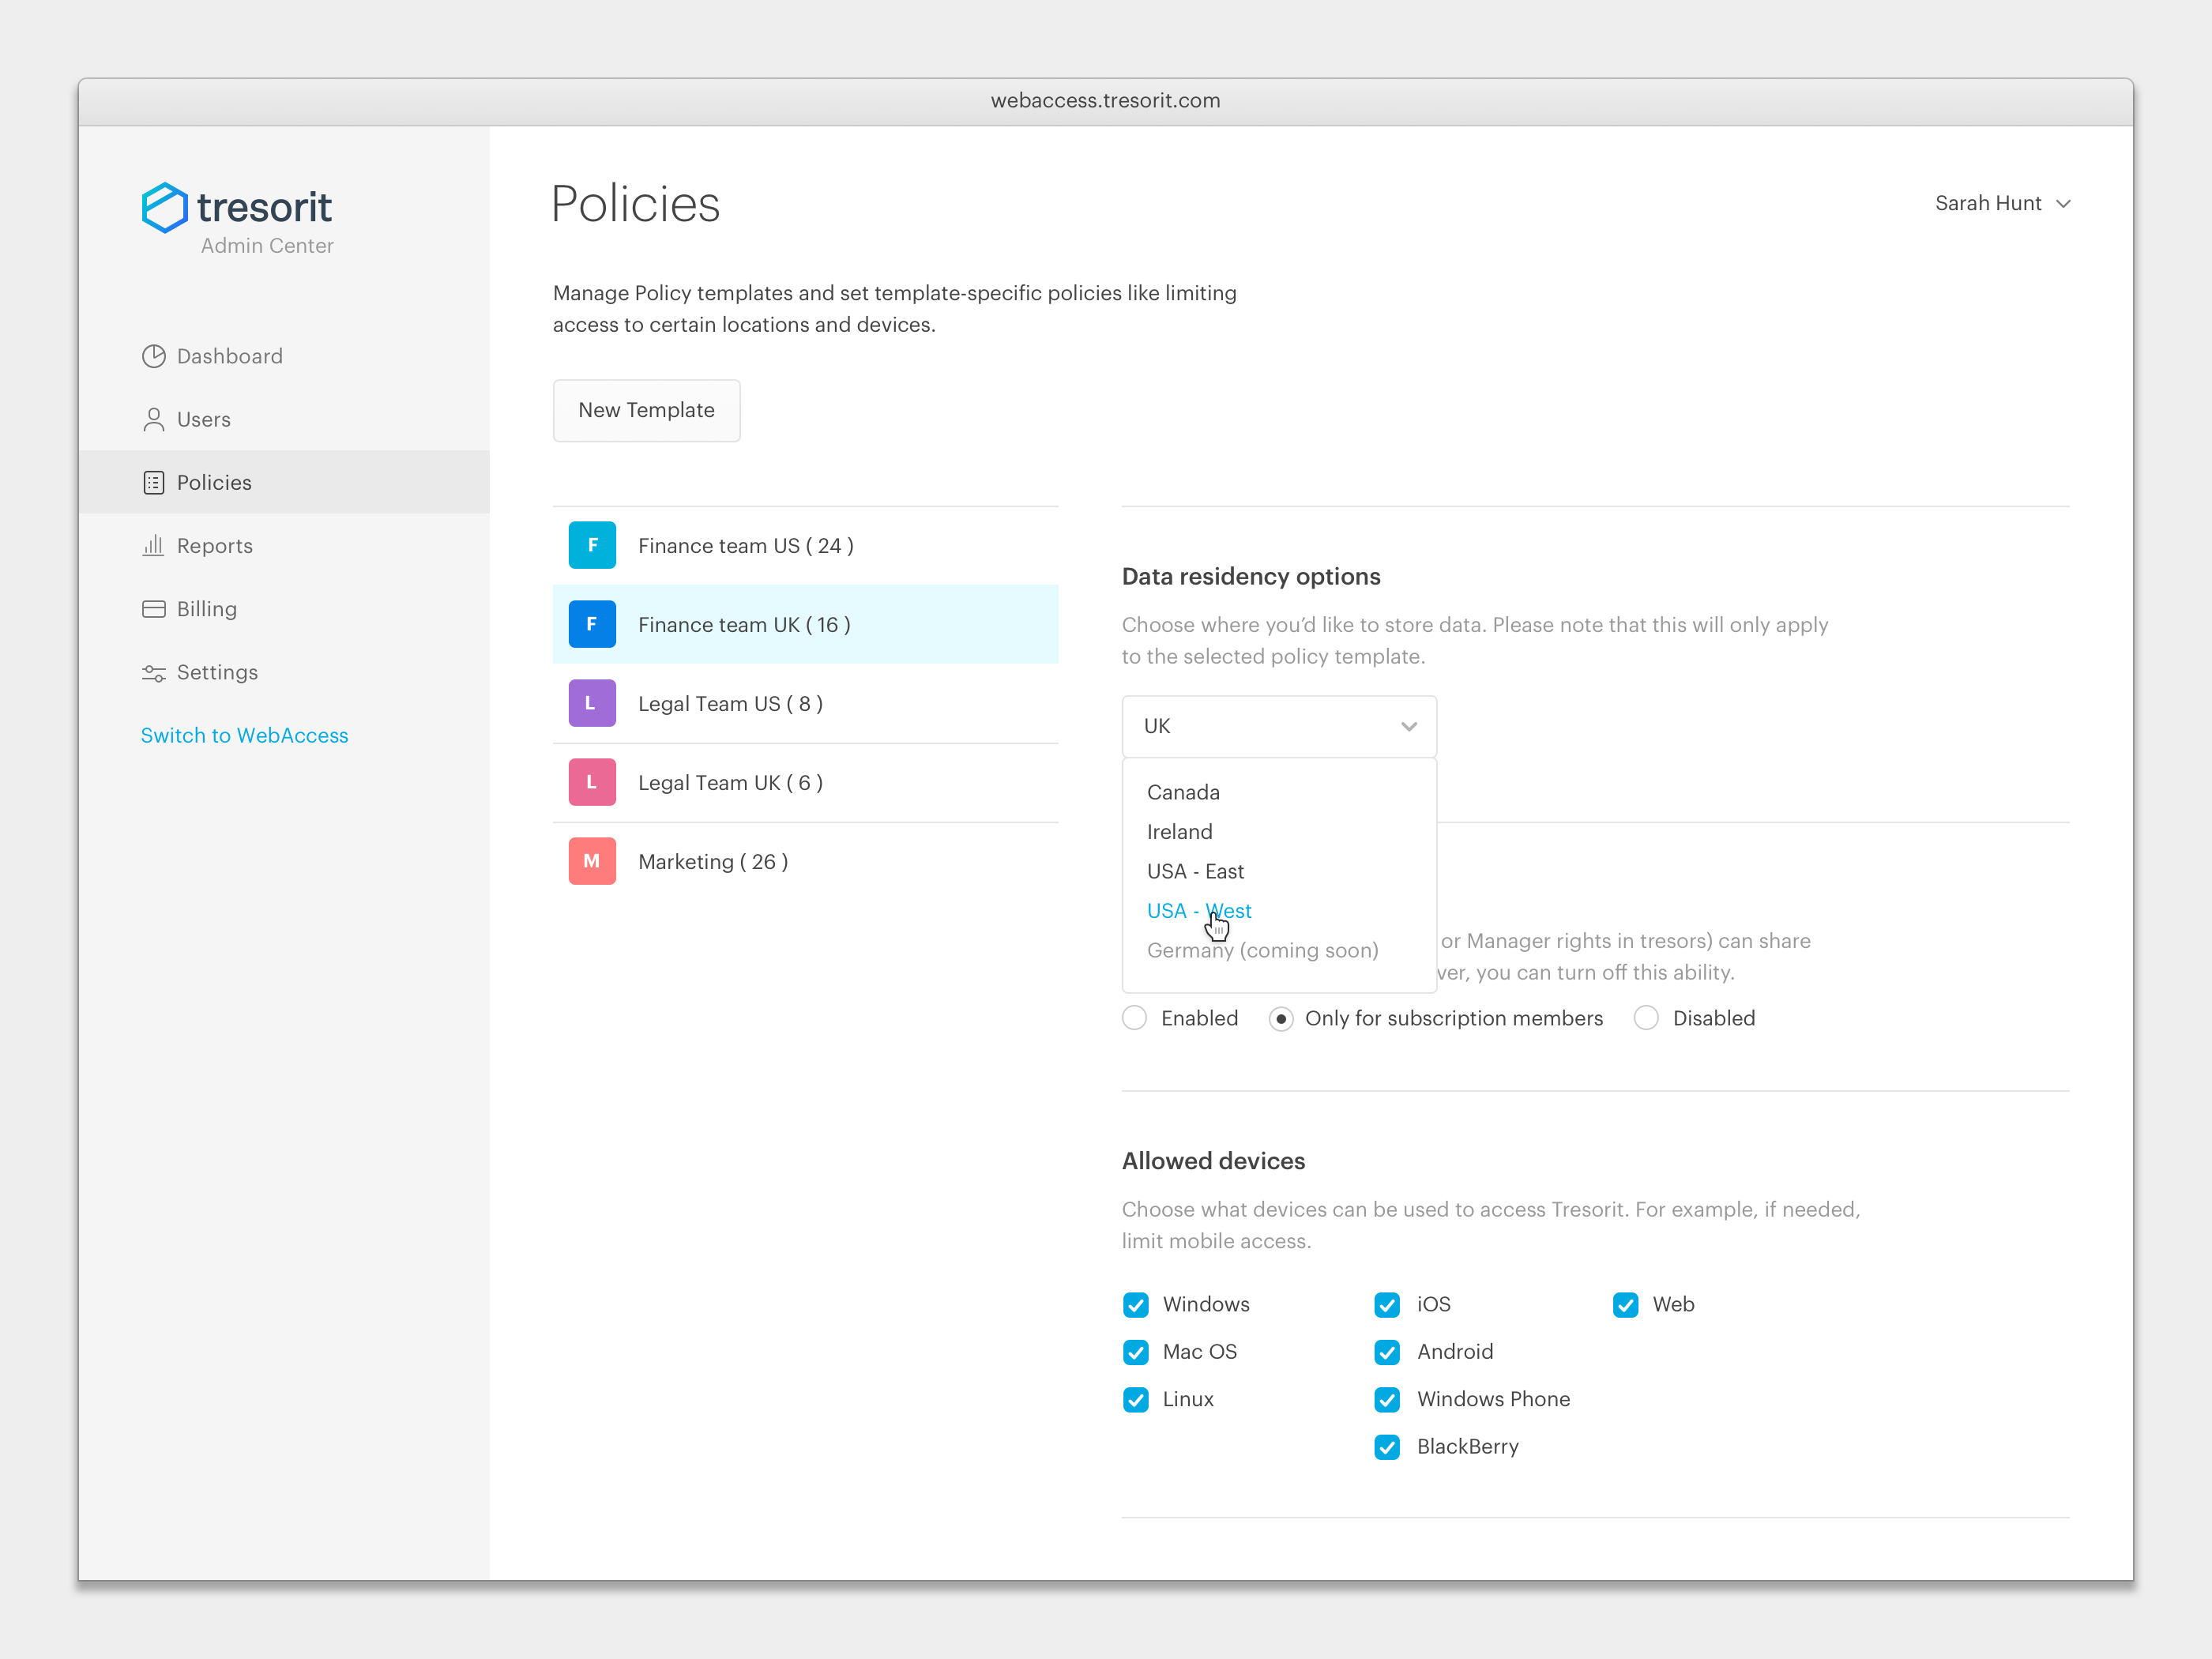Click the Legal Team US policy item
The width and height of the screenshot is (2212, 1659).
point(810,702)
